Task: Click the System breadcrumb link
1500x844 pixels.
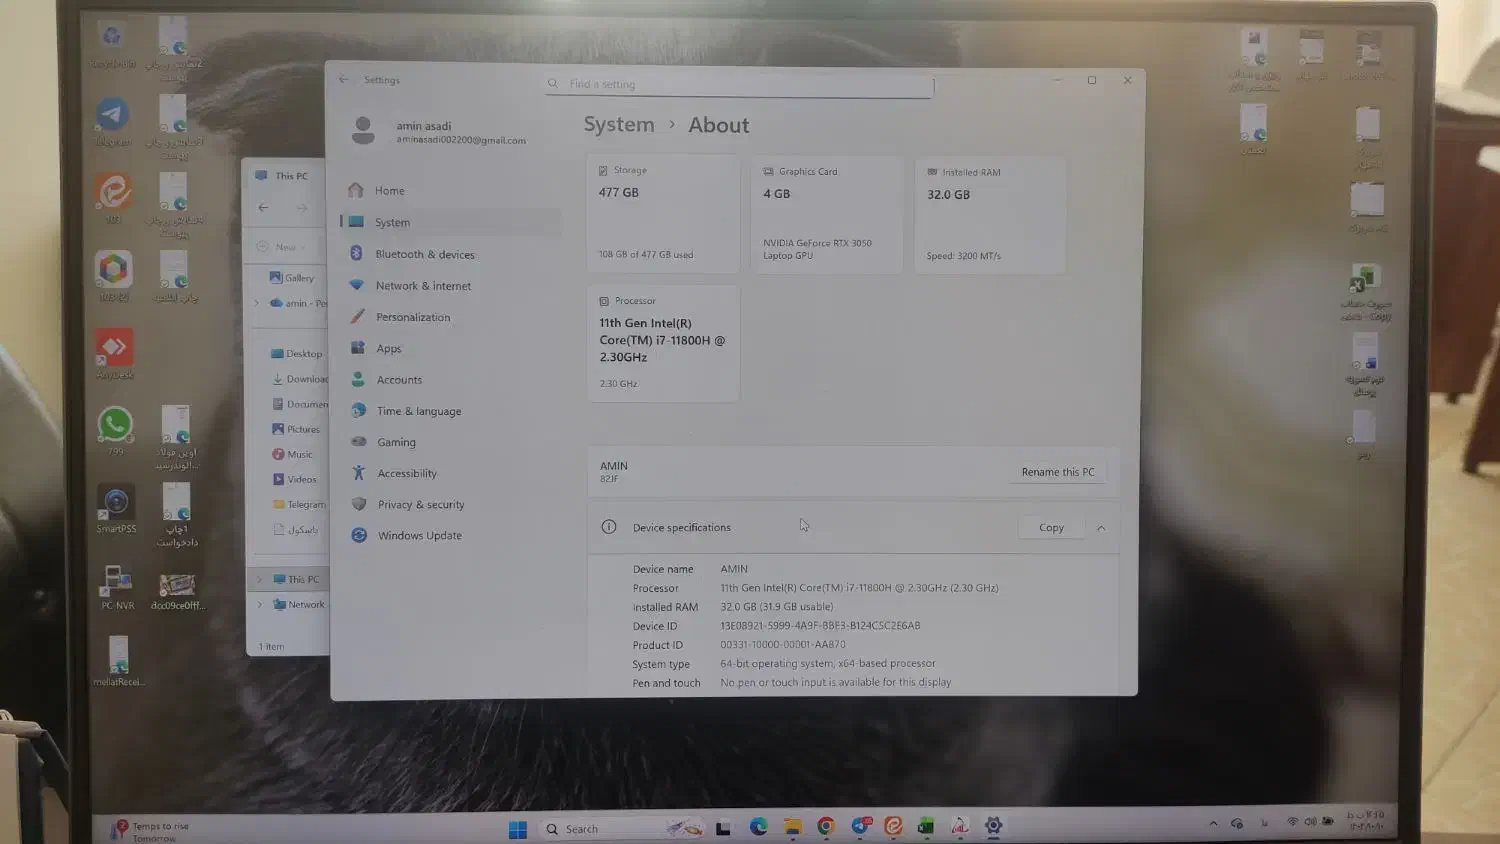Action: 619,125
